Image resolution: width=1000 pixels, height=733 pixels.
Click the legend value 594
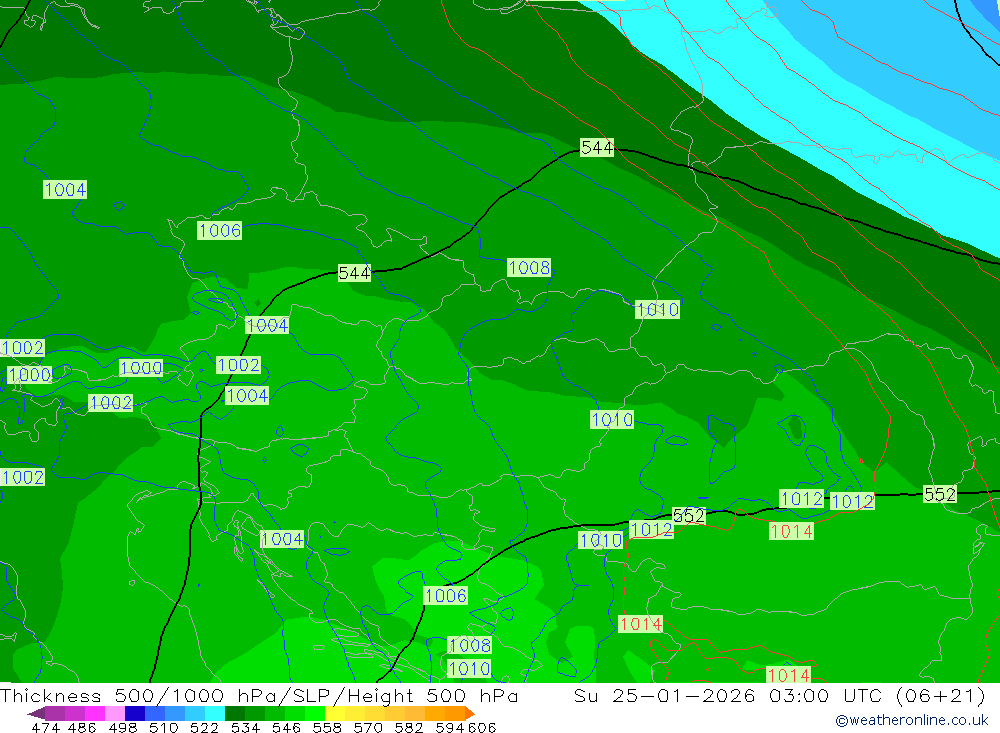tap(450, 728)
